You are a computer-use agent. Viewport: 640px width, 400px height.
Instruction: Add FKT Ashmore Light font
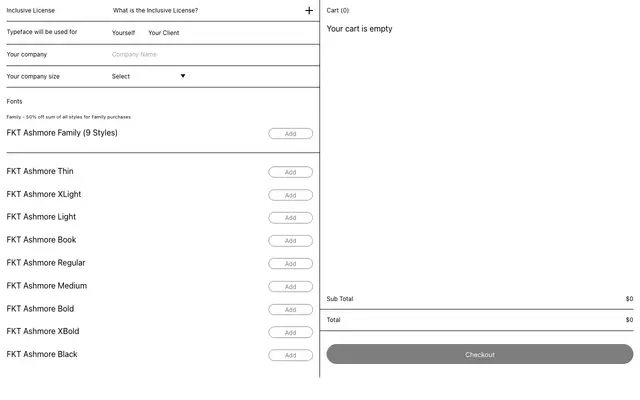point(291,218)
